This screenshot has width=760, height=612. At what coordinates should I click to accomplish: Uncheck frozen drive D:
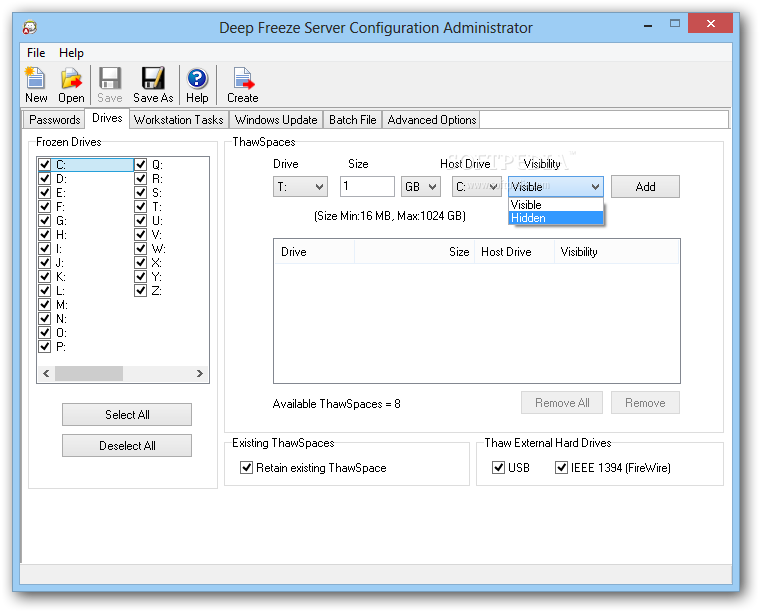tap(45, 178)
